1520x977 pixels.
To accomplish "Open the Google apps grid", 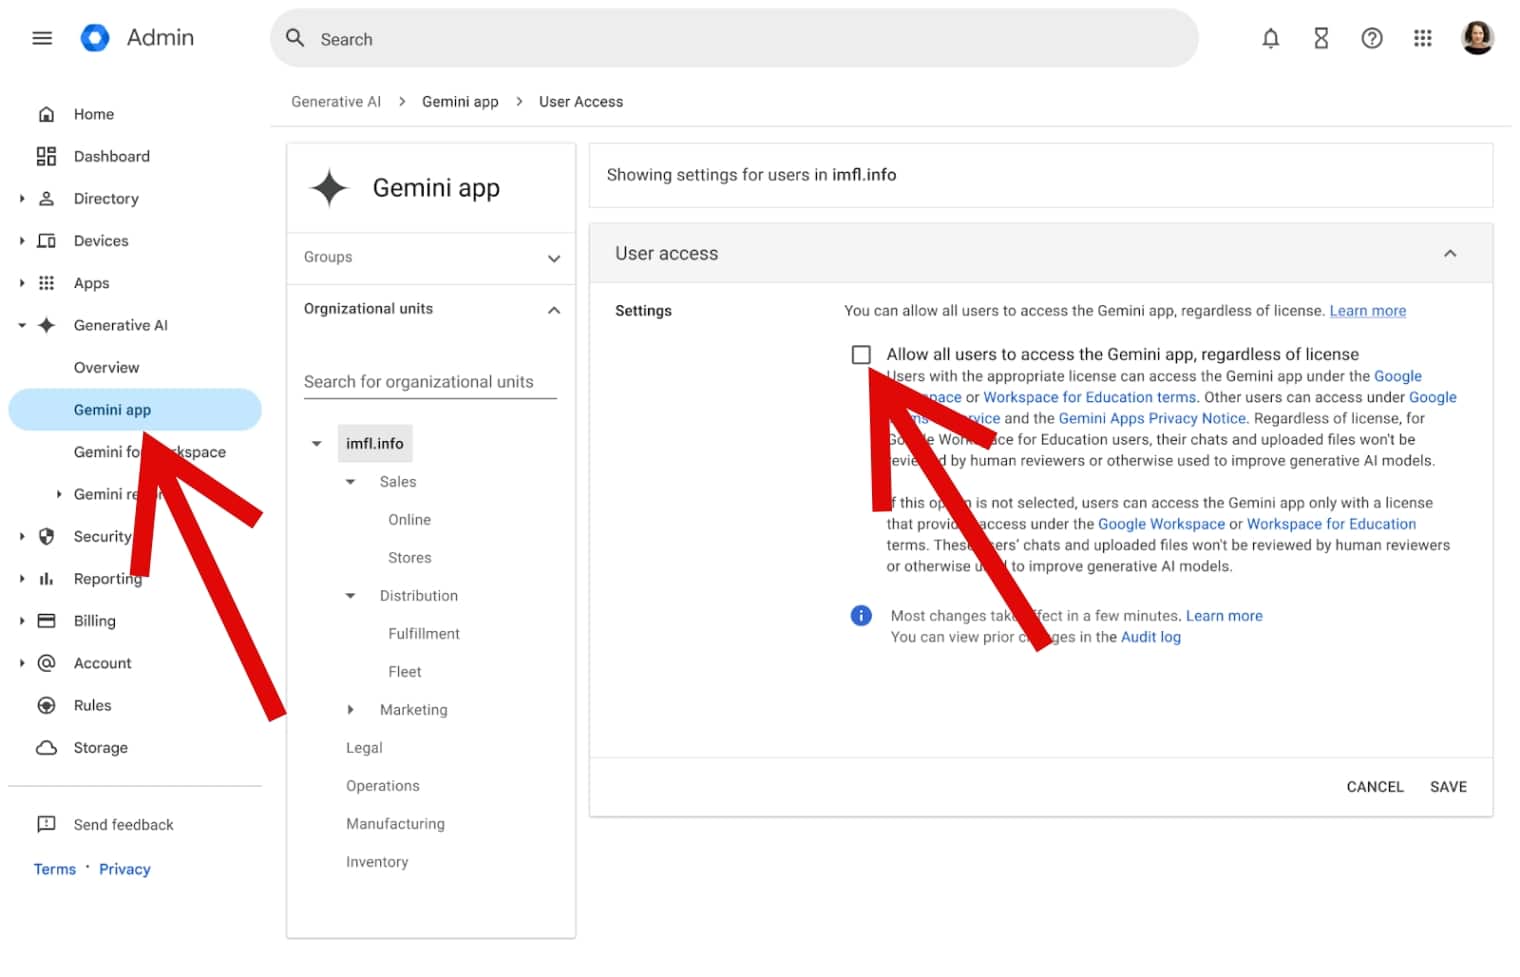I will pyautogui.click(x=1423, y=38).
